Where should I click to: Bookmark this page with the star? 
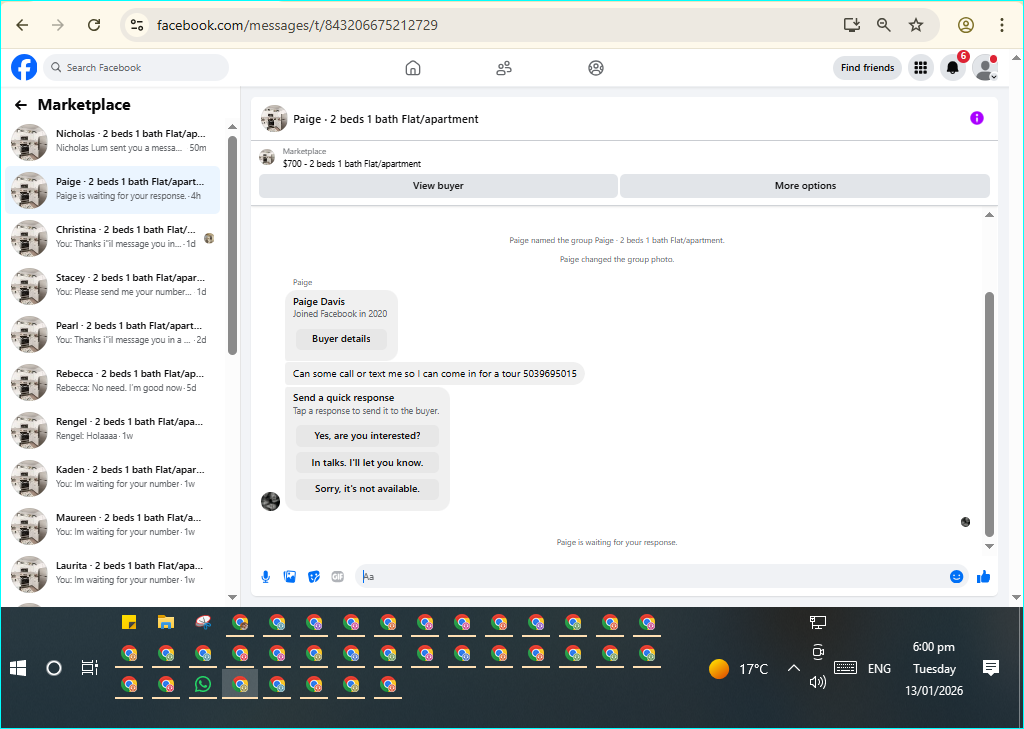[x=916, y=25]
